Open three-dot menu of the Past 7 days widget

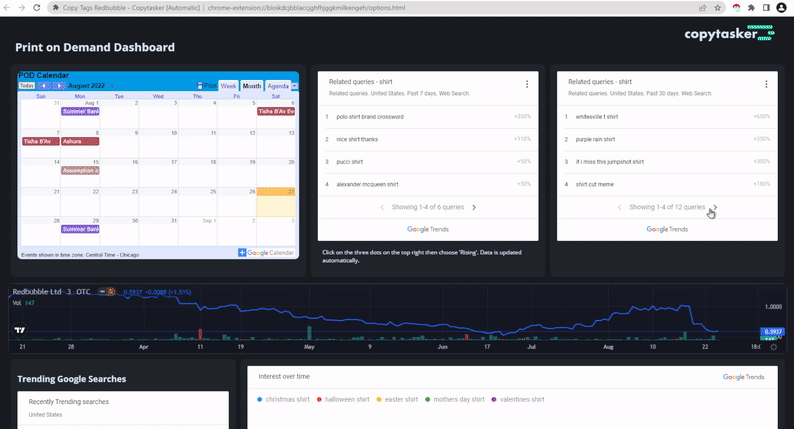pos(527,84)
